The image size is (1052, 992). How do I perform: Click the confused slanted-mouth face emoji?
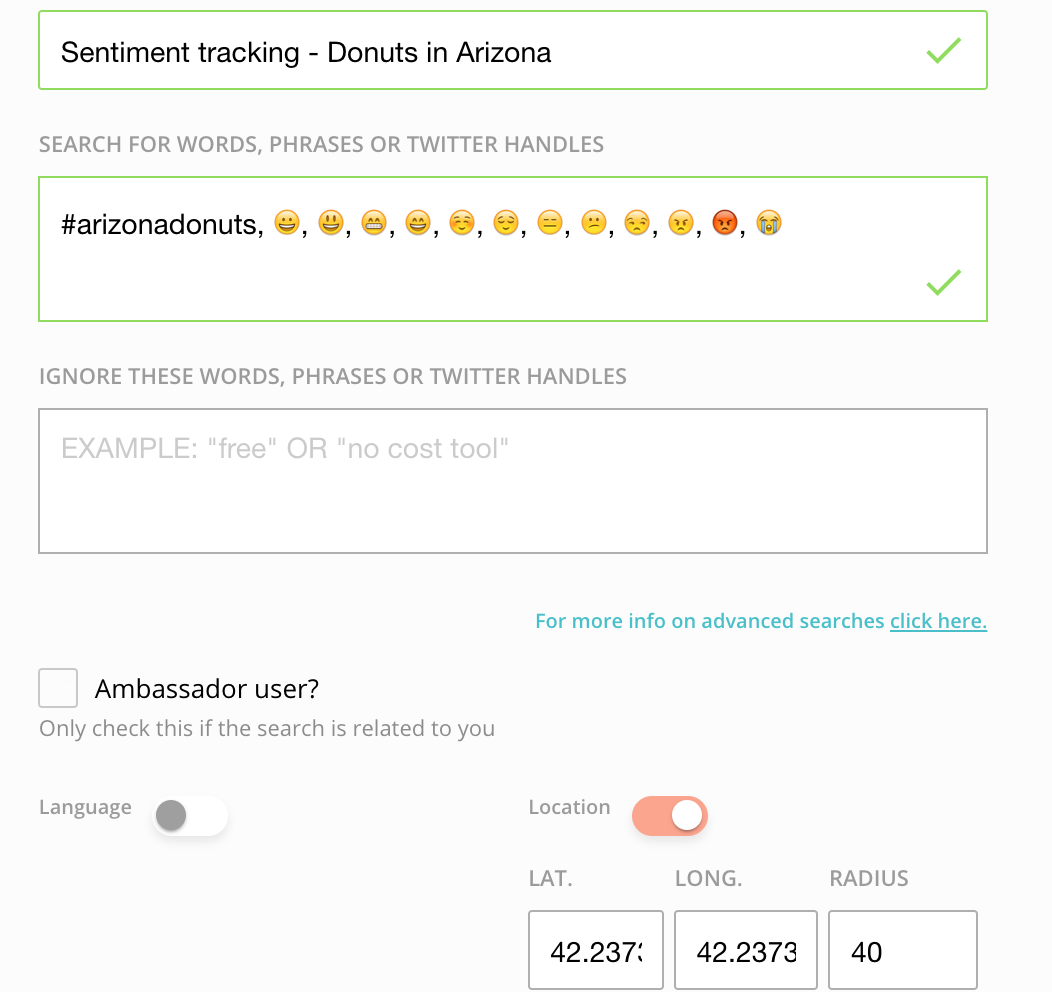pos(592,223)
